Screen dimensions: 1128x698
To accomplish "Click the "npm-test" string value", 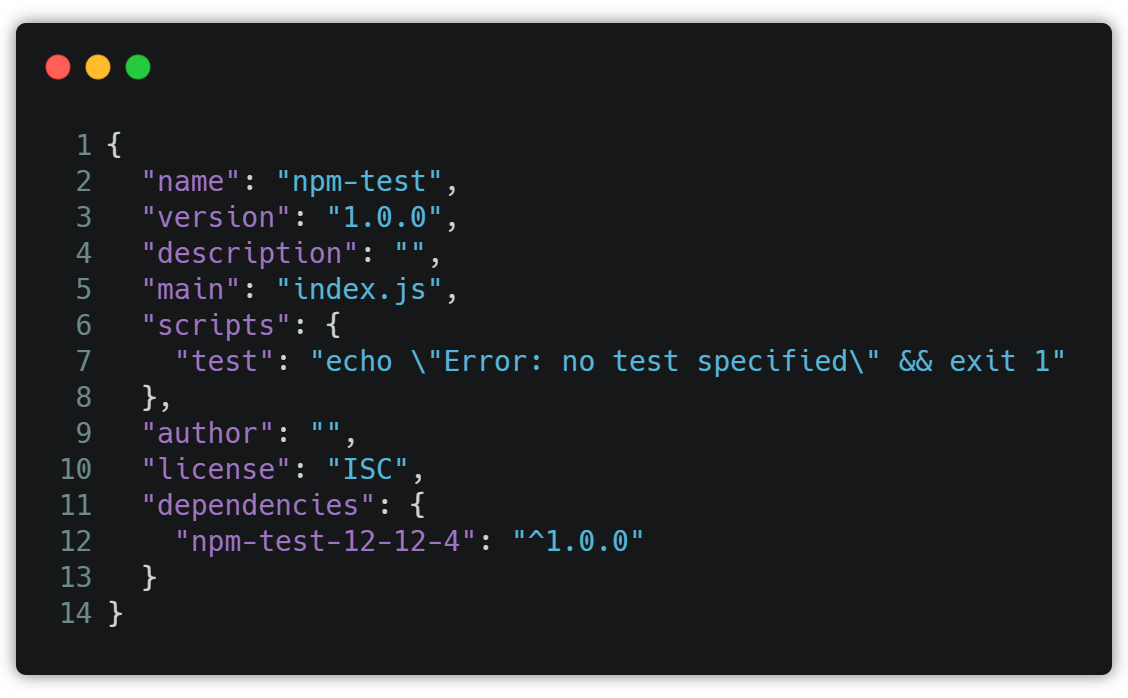I will [359, 181].
